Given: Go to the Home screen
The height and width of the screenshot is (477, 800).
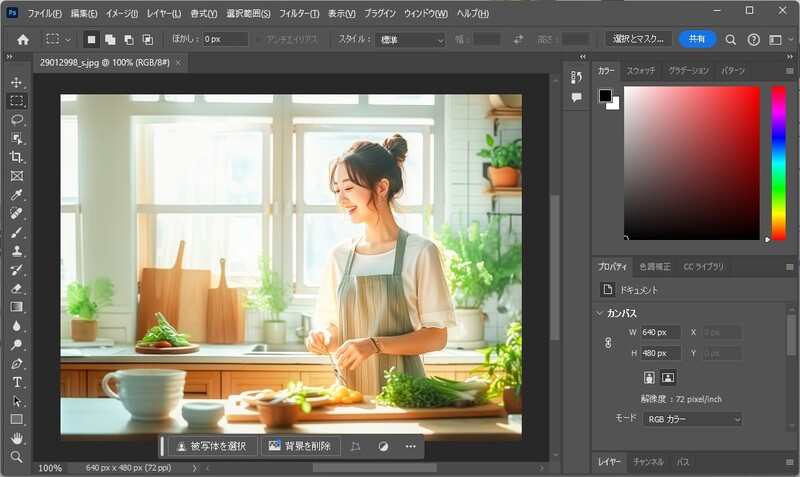Looking at the screenshot, I should [23, 39].
